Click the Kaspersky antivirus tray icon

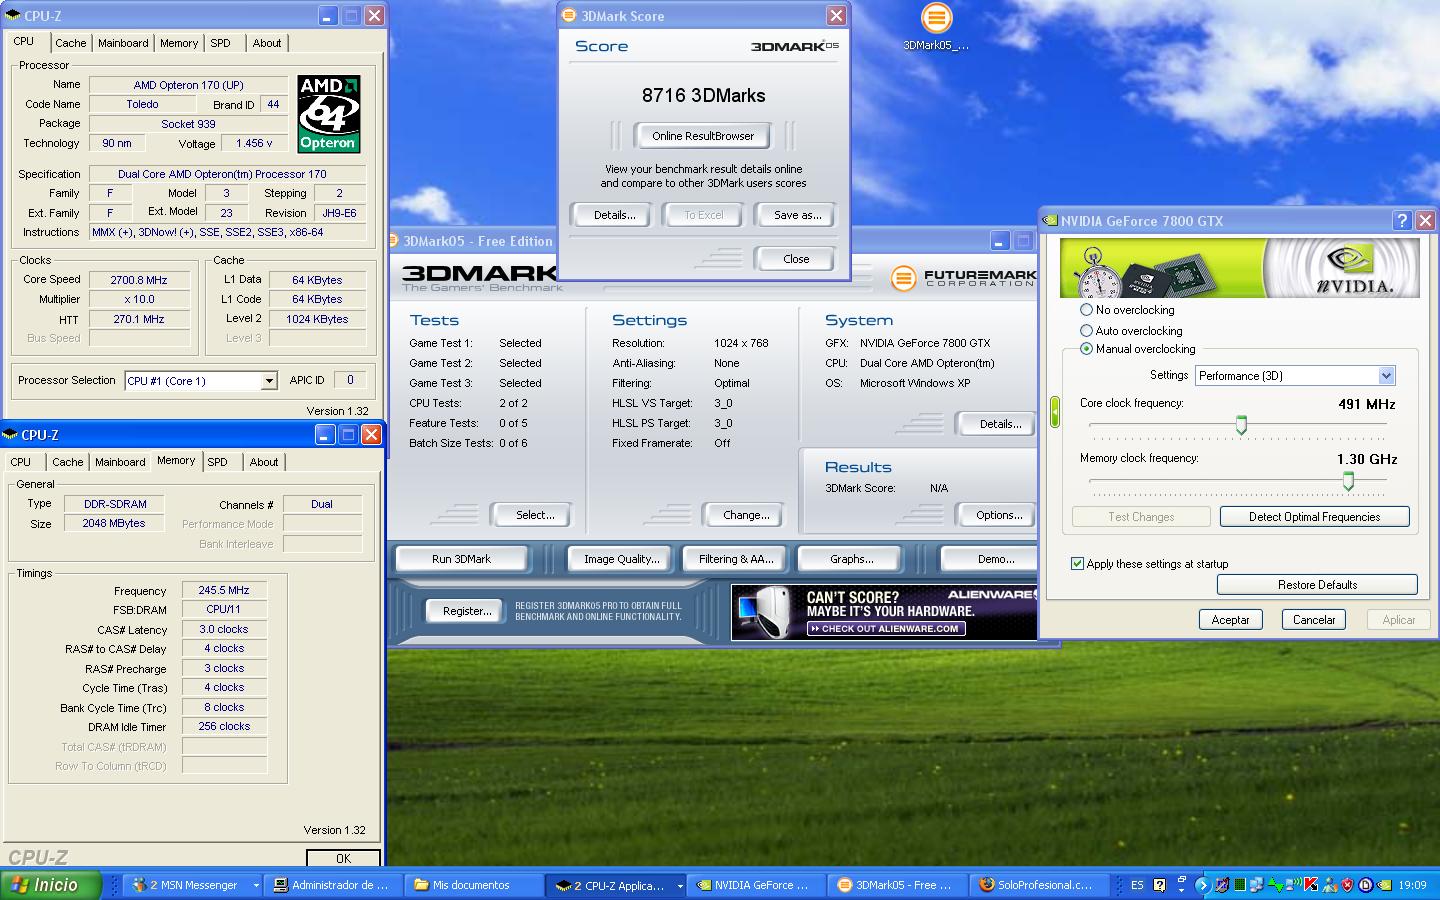[x=1310, y=885]
